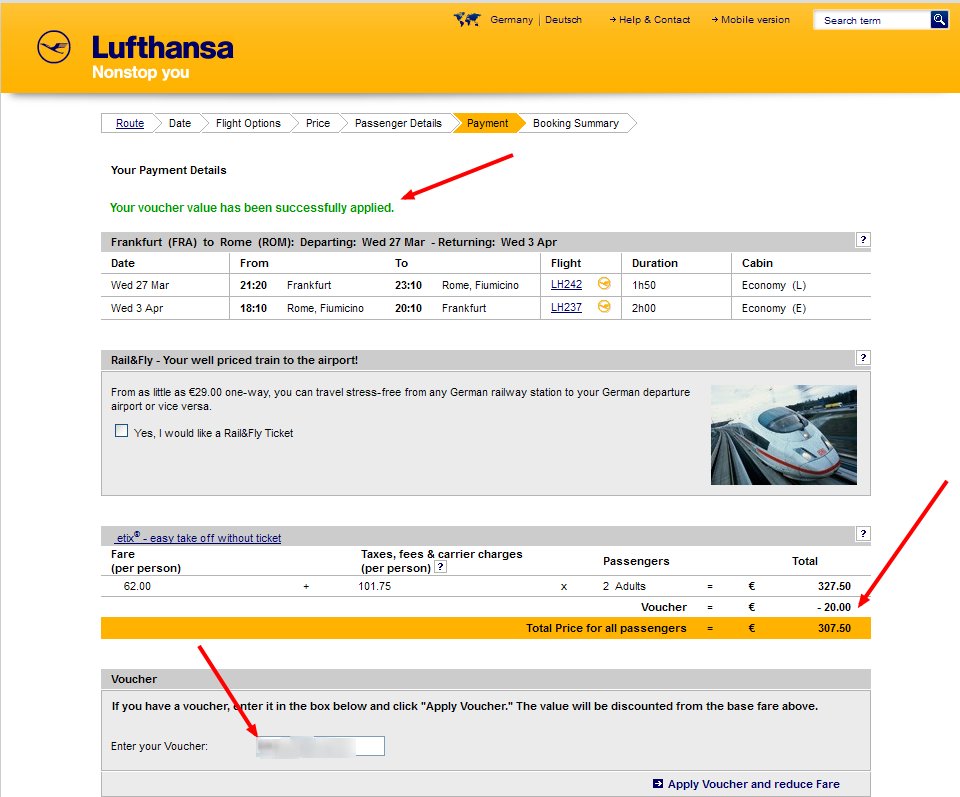Image resolution: width=960 pixels, height=797 pixels.
Task: Click fare value 62.00
Action: 137,586
